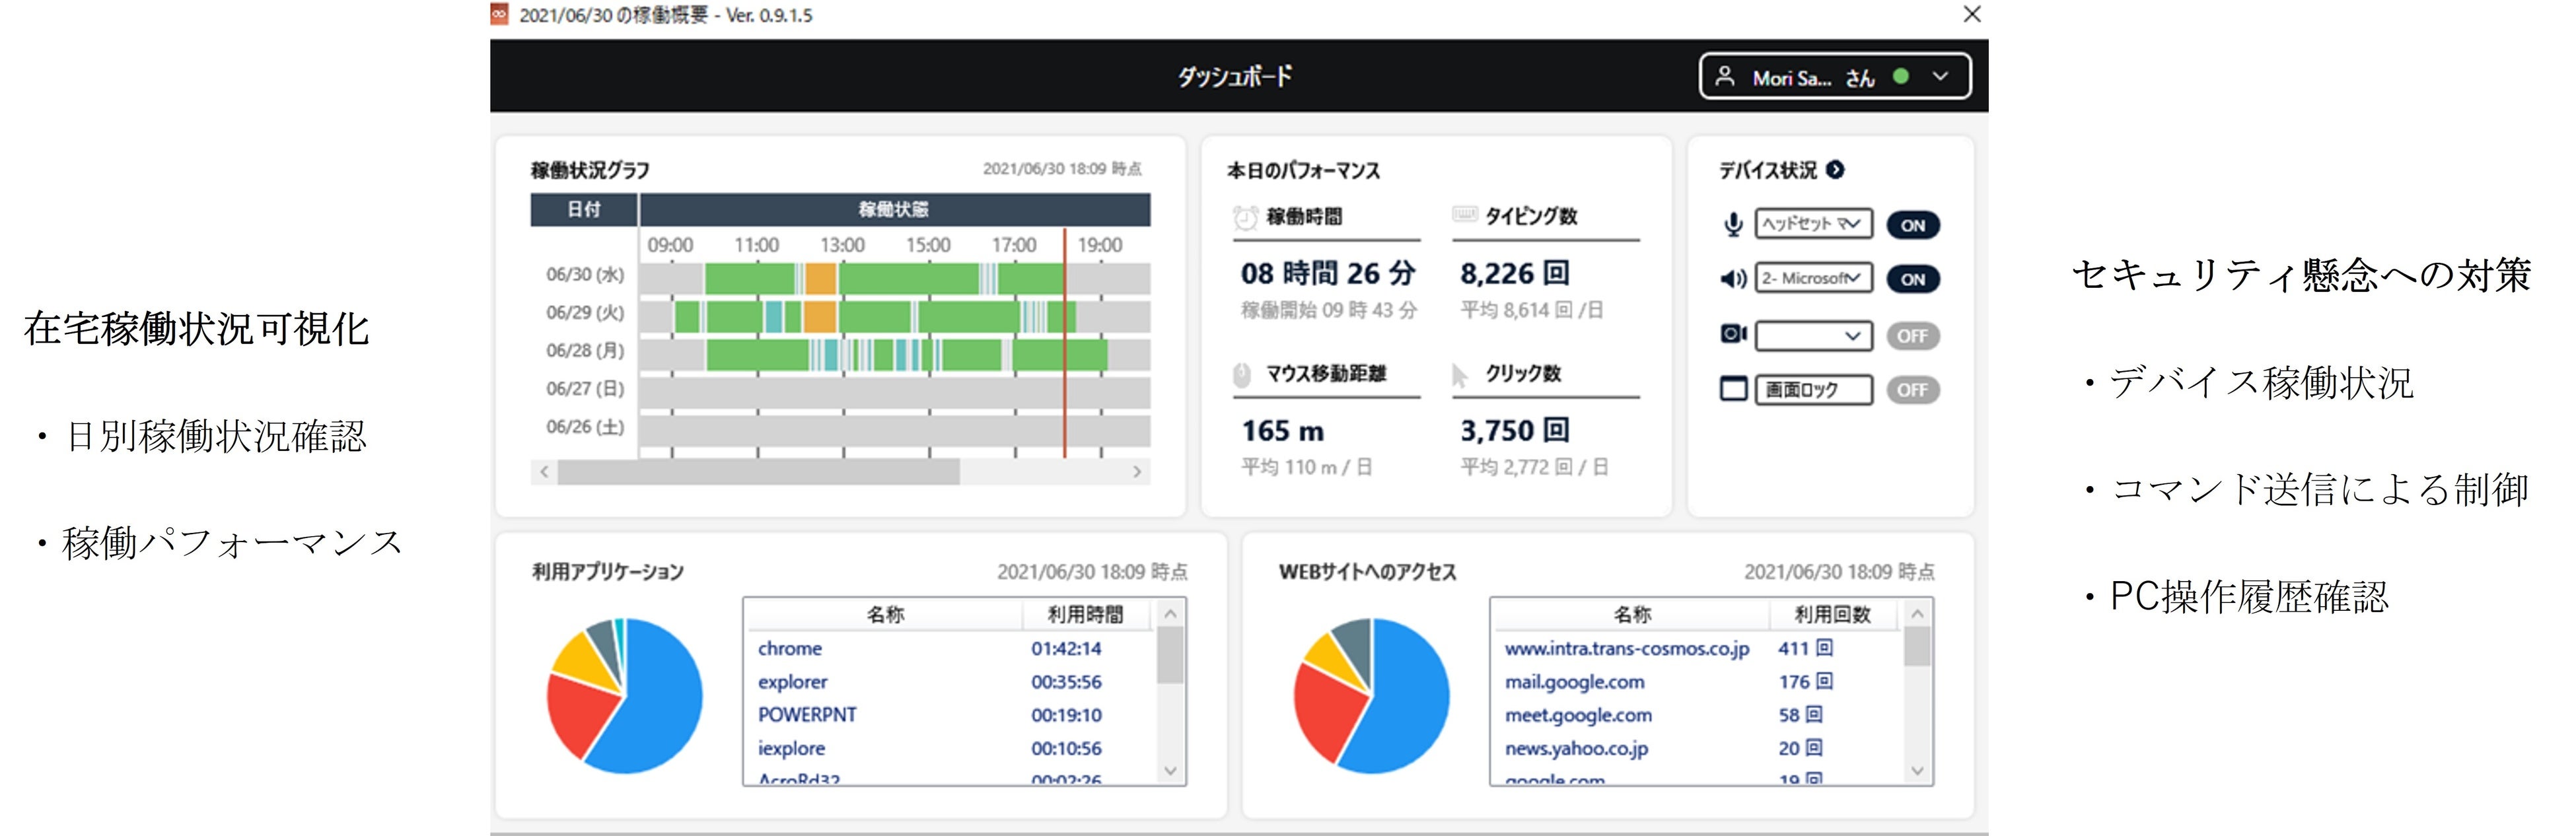Click the screen lock monitor icon
This screenshot has width=2576, height=836.
(1733, 389)
